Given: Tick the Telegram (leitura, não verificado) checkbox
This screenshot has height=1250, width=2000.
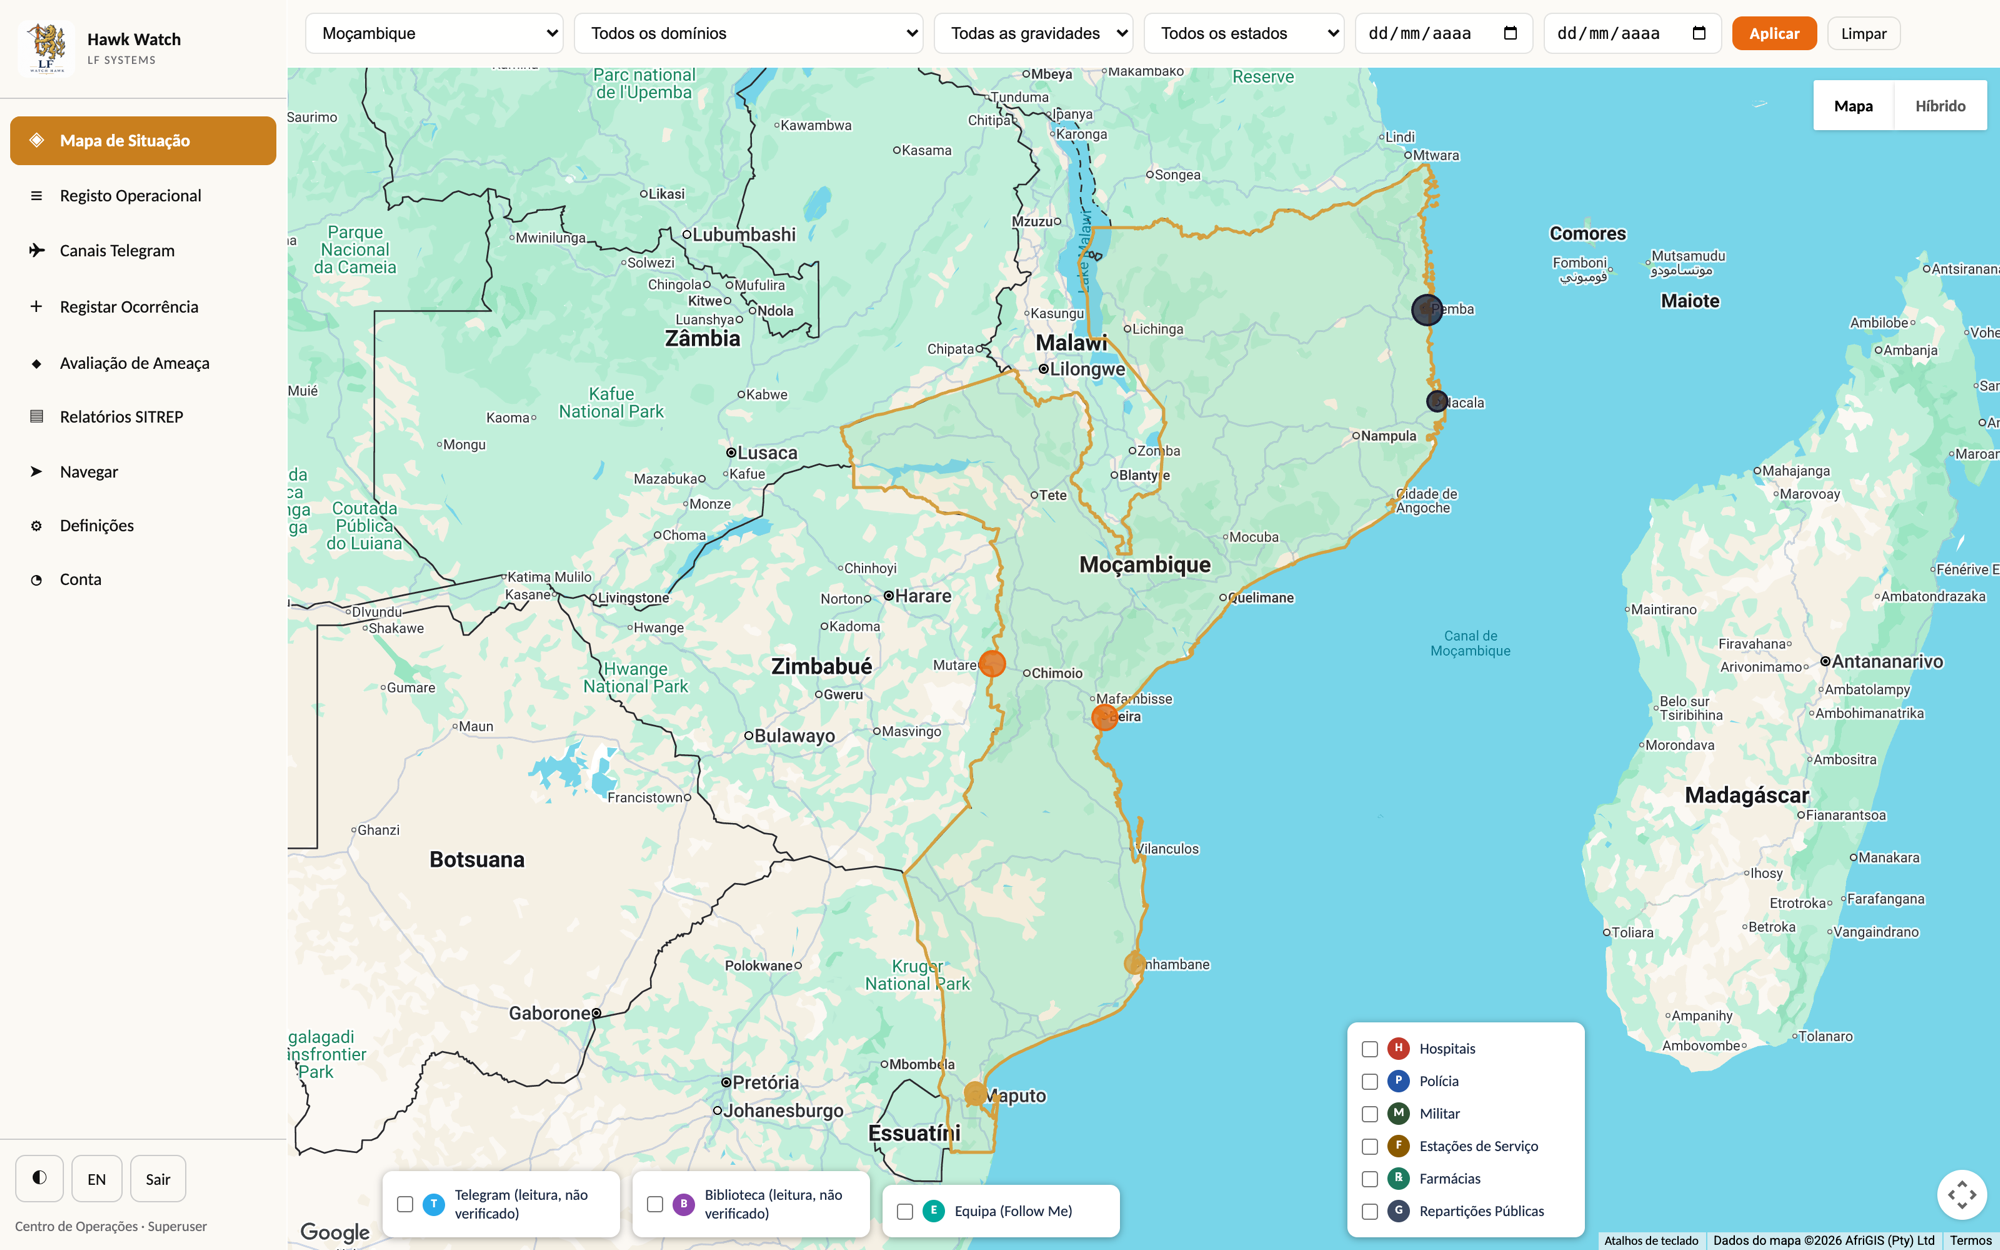Looking at the screenshot, I should tap(405, 1204).
